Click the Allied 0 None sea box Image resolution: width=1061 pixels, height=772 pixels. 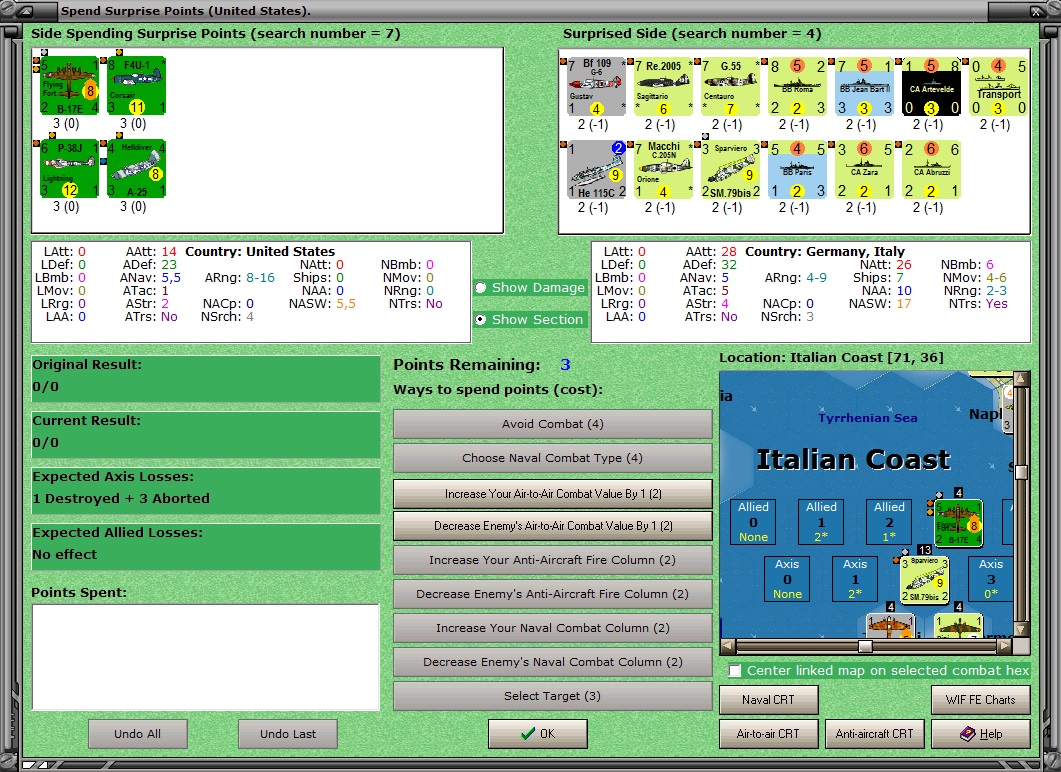(753, 522)
